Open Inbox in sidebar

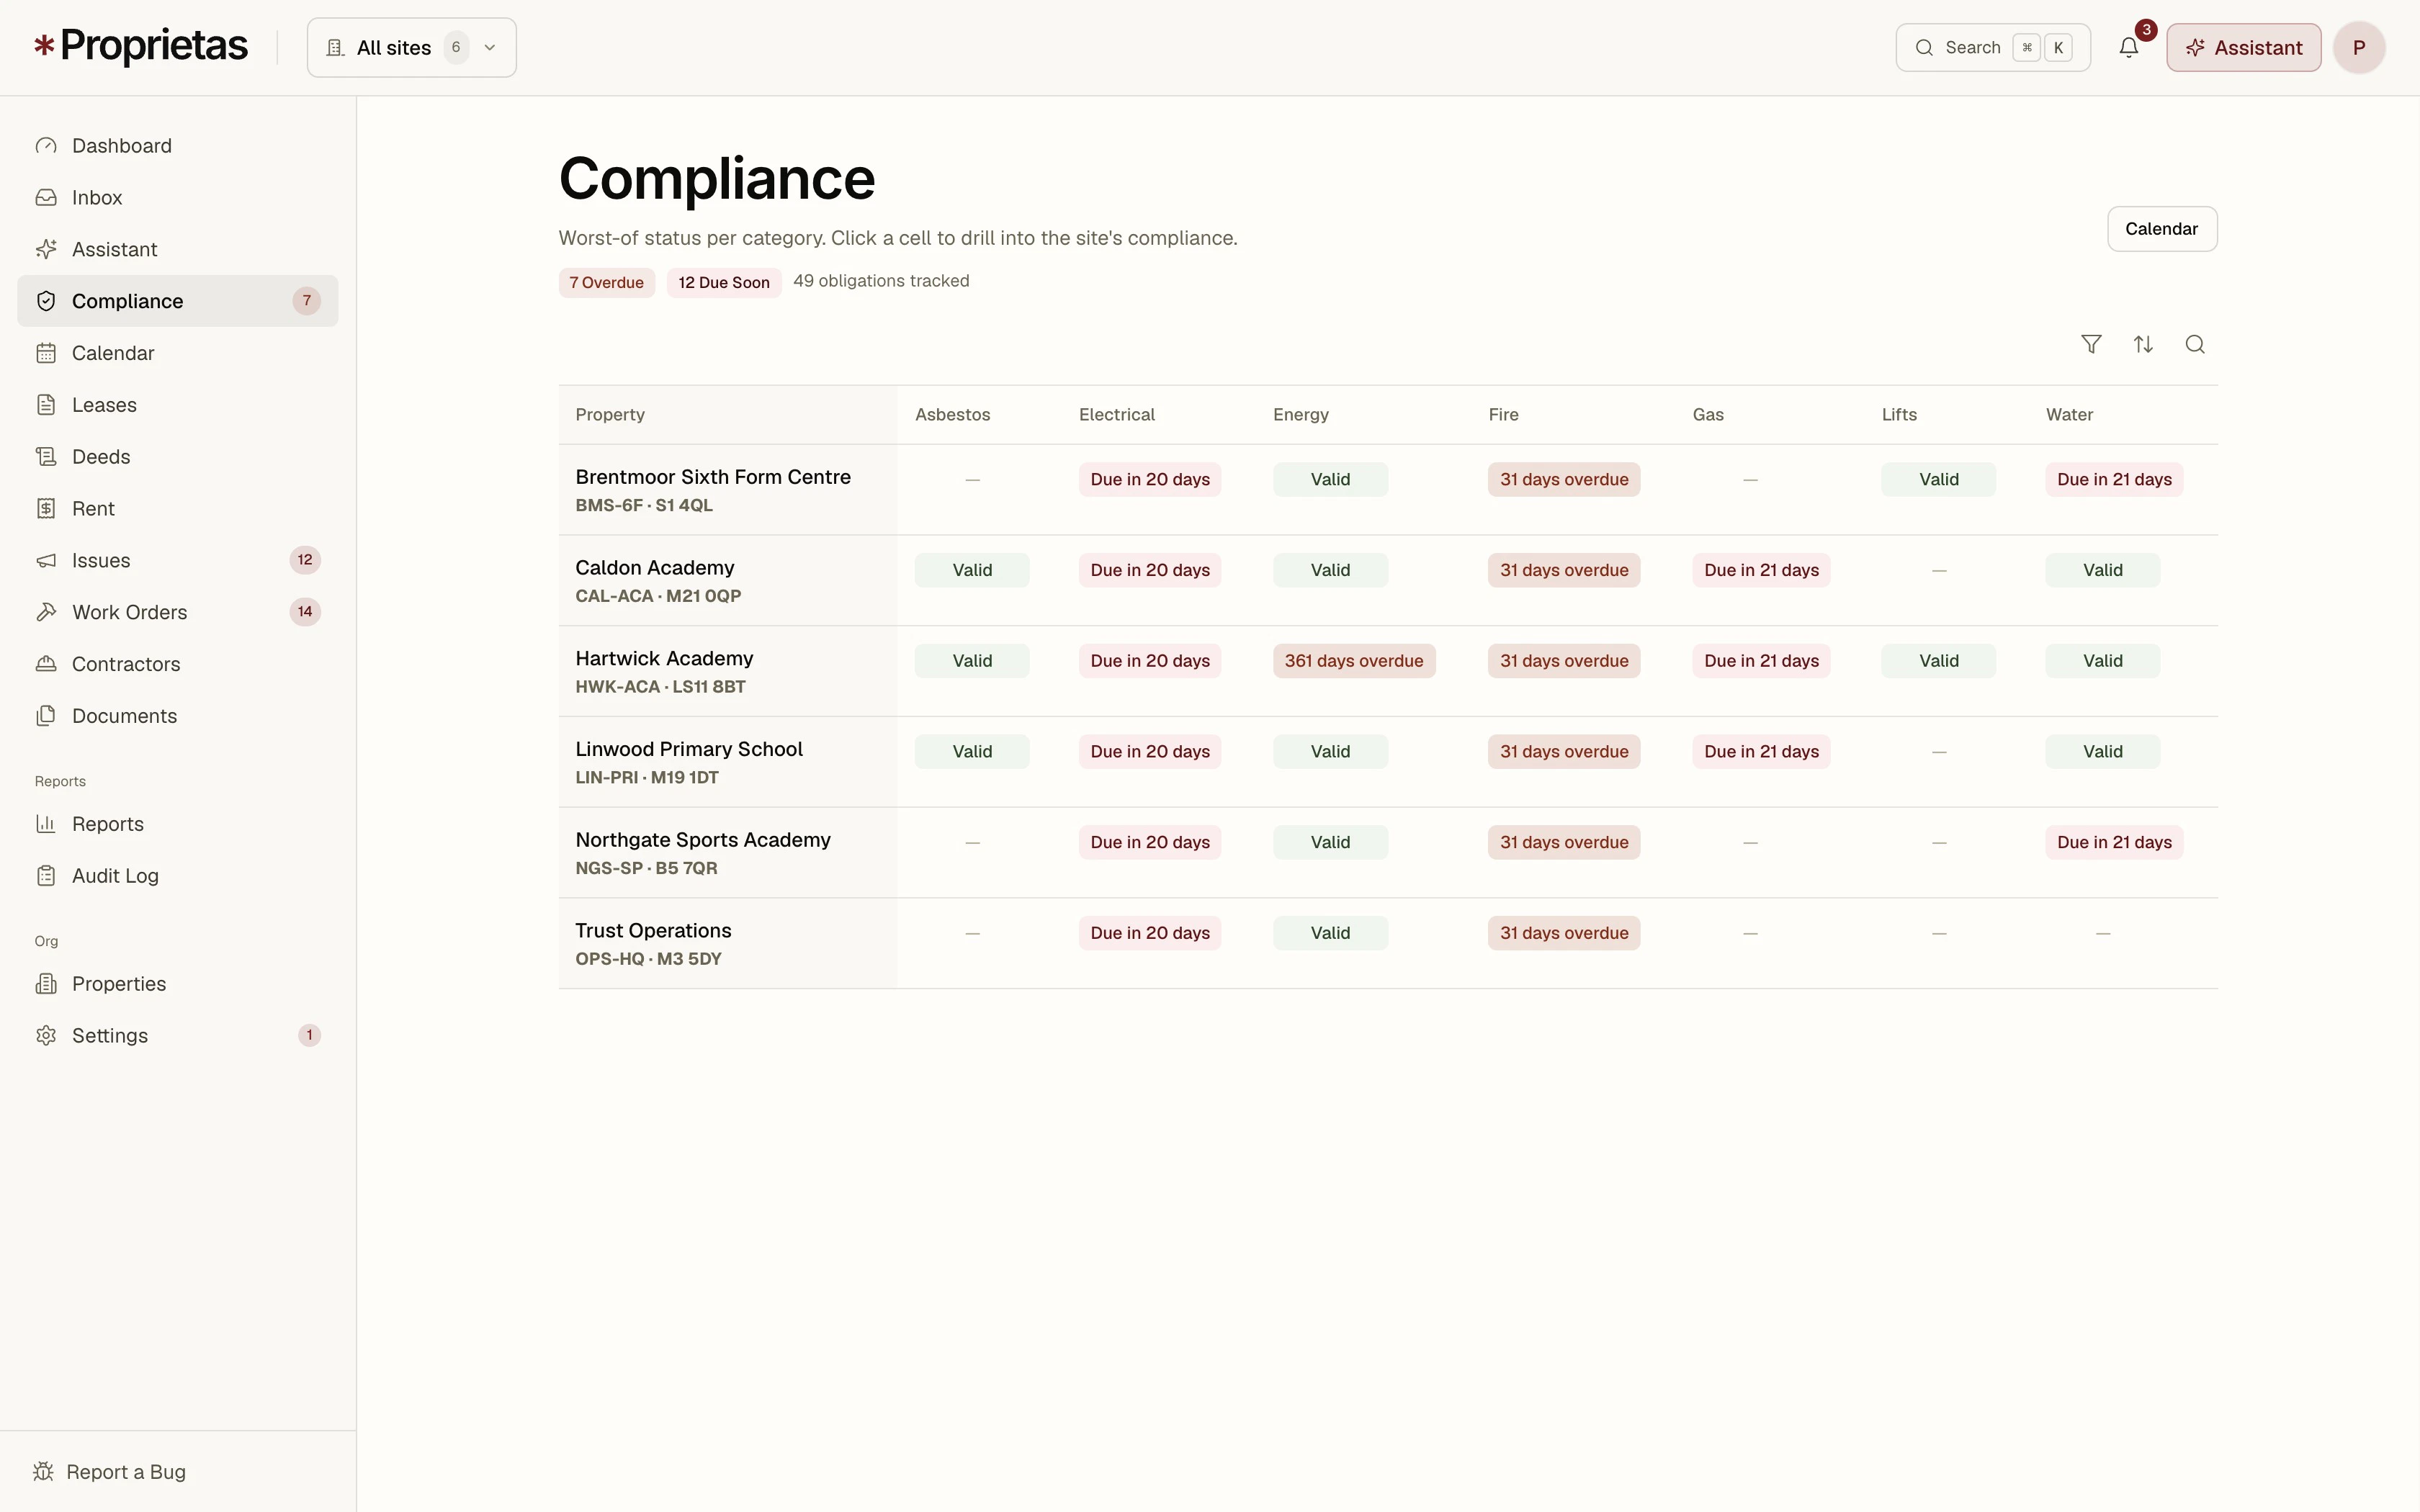[178, 198]
